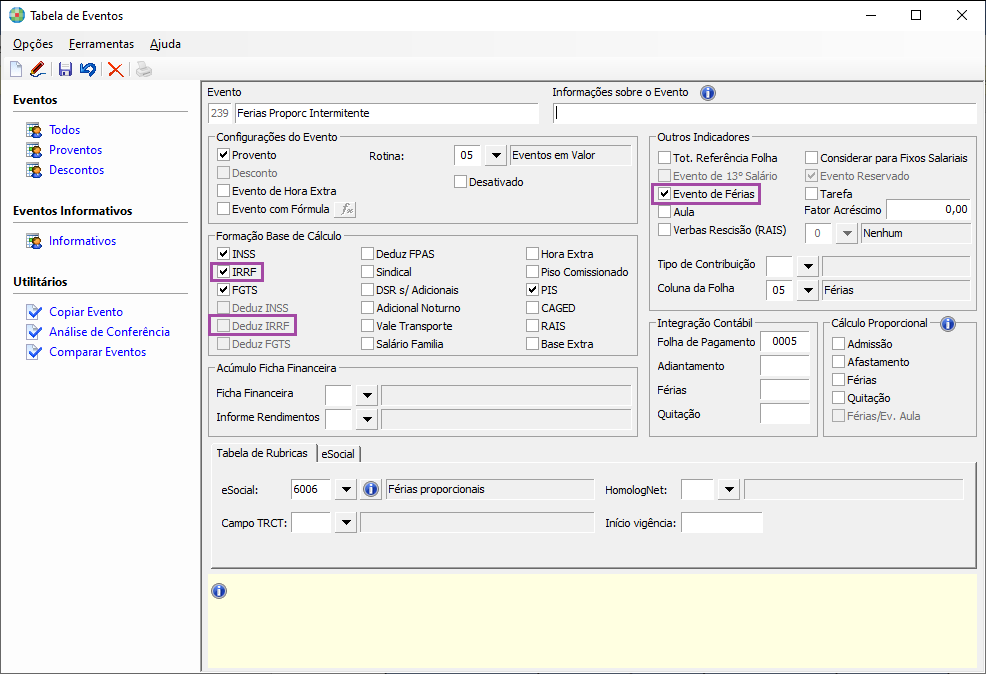Click the Tabela de Eventos app icon
This screenshot has height=674, width=986.
click(x=17, y=15)
